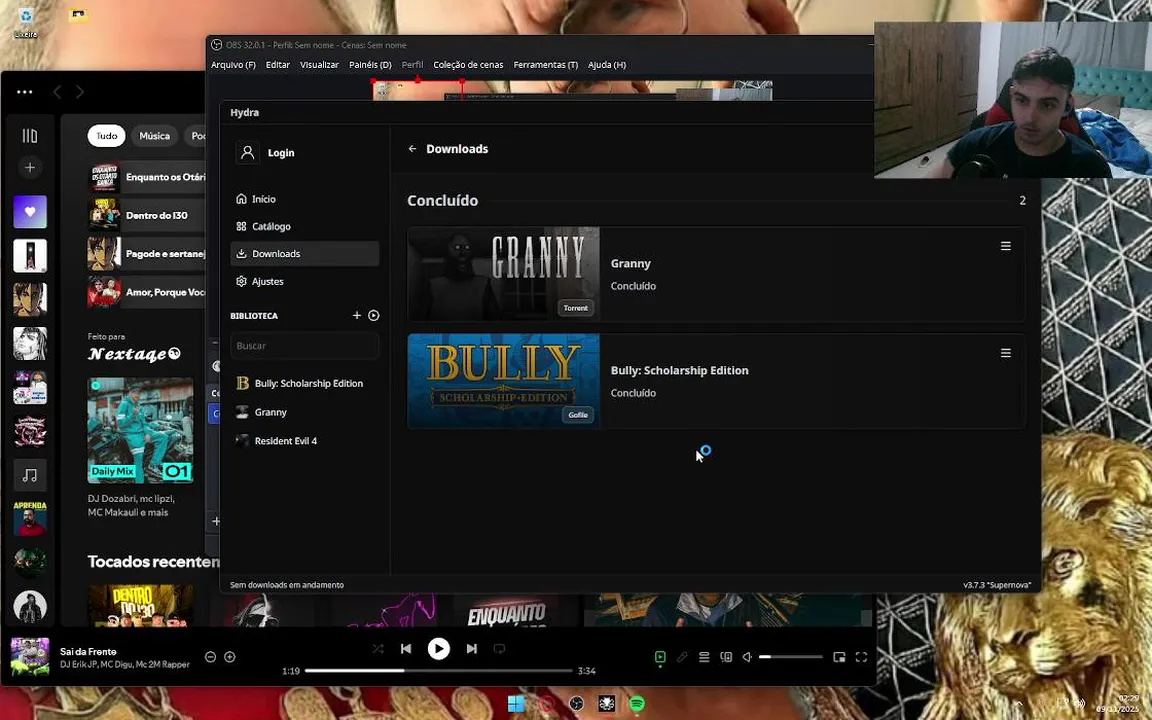Viewport: 1152px width, 720px height.
Task: Select the Tudo filter chip in Spotify
Action: click(x=107, y=136)
